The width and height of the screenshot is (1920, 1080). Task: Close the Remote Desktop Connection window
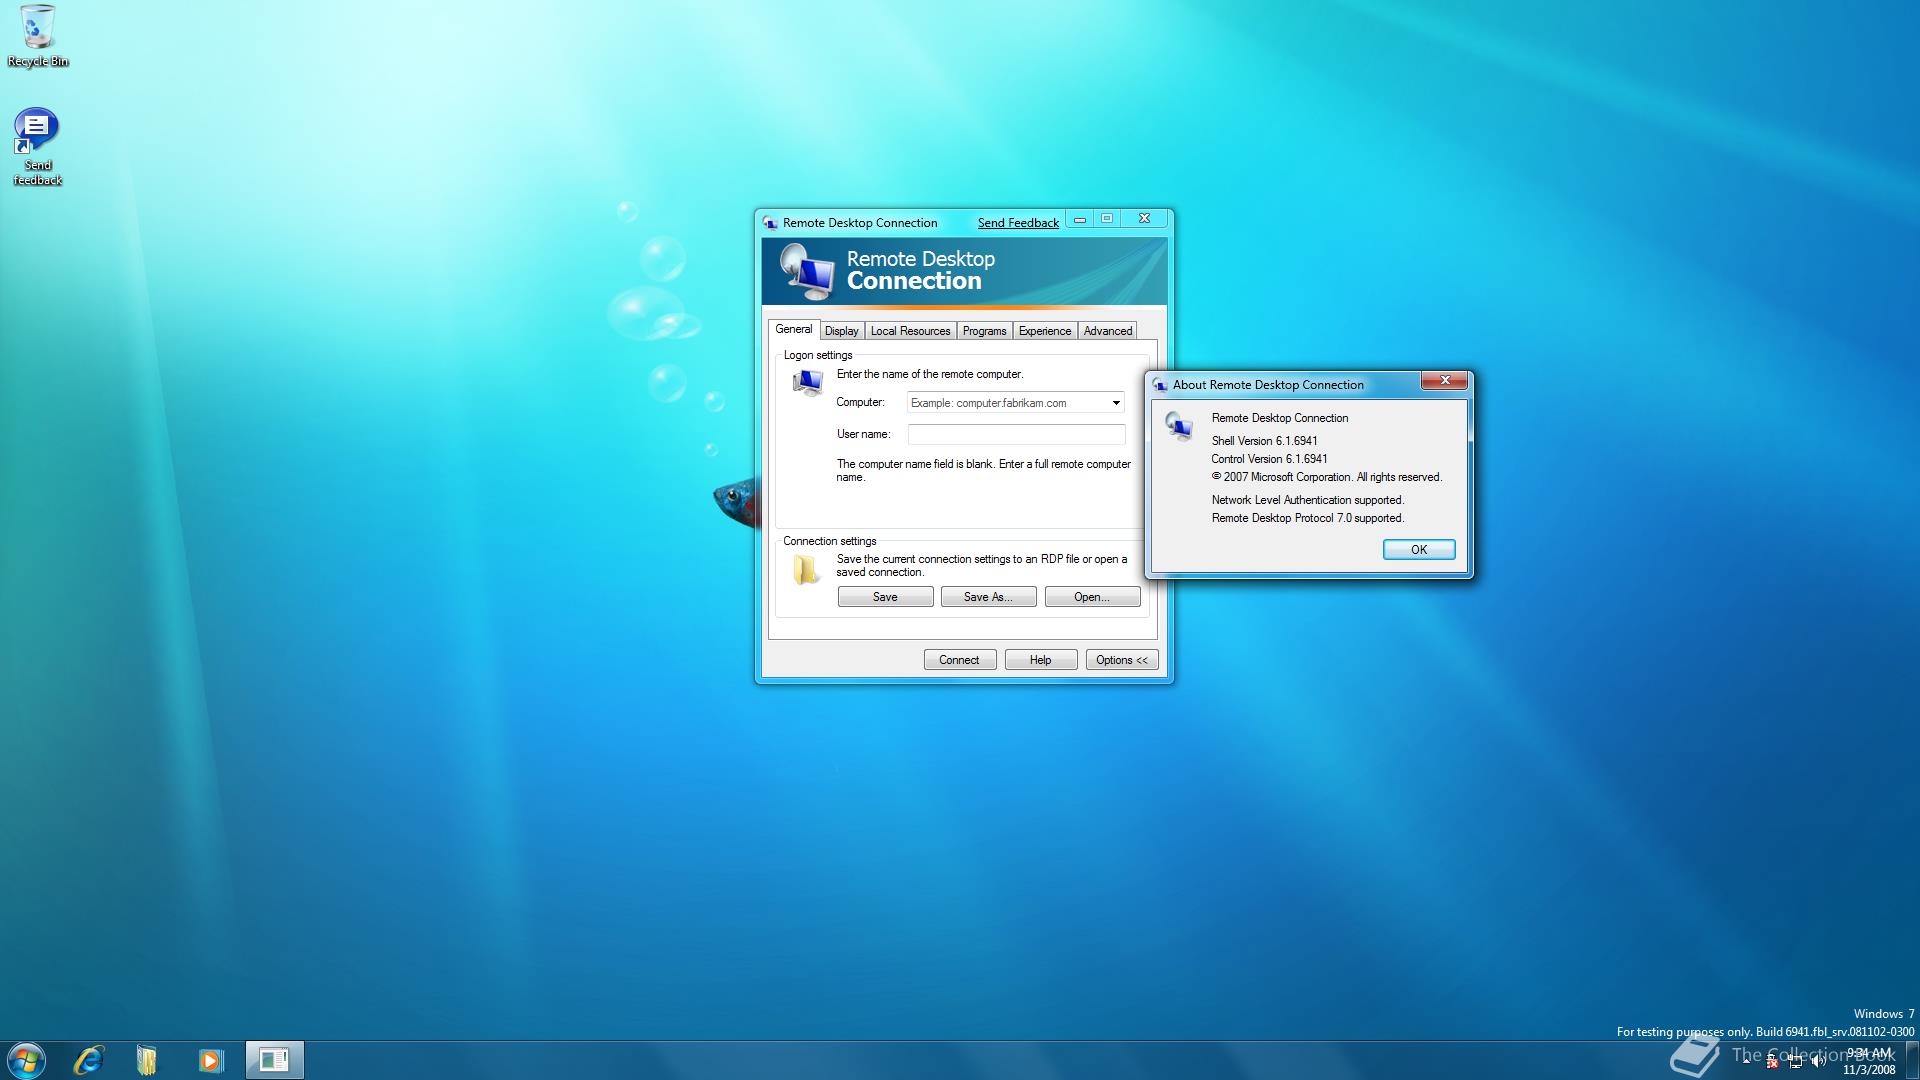coord(1145,219)
